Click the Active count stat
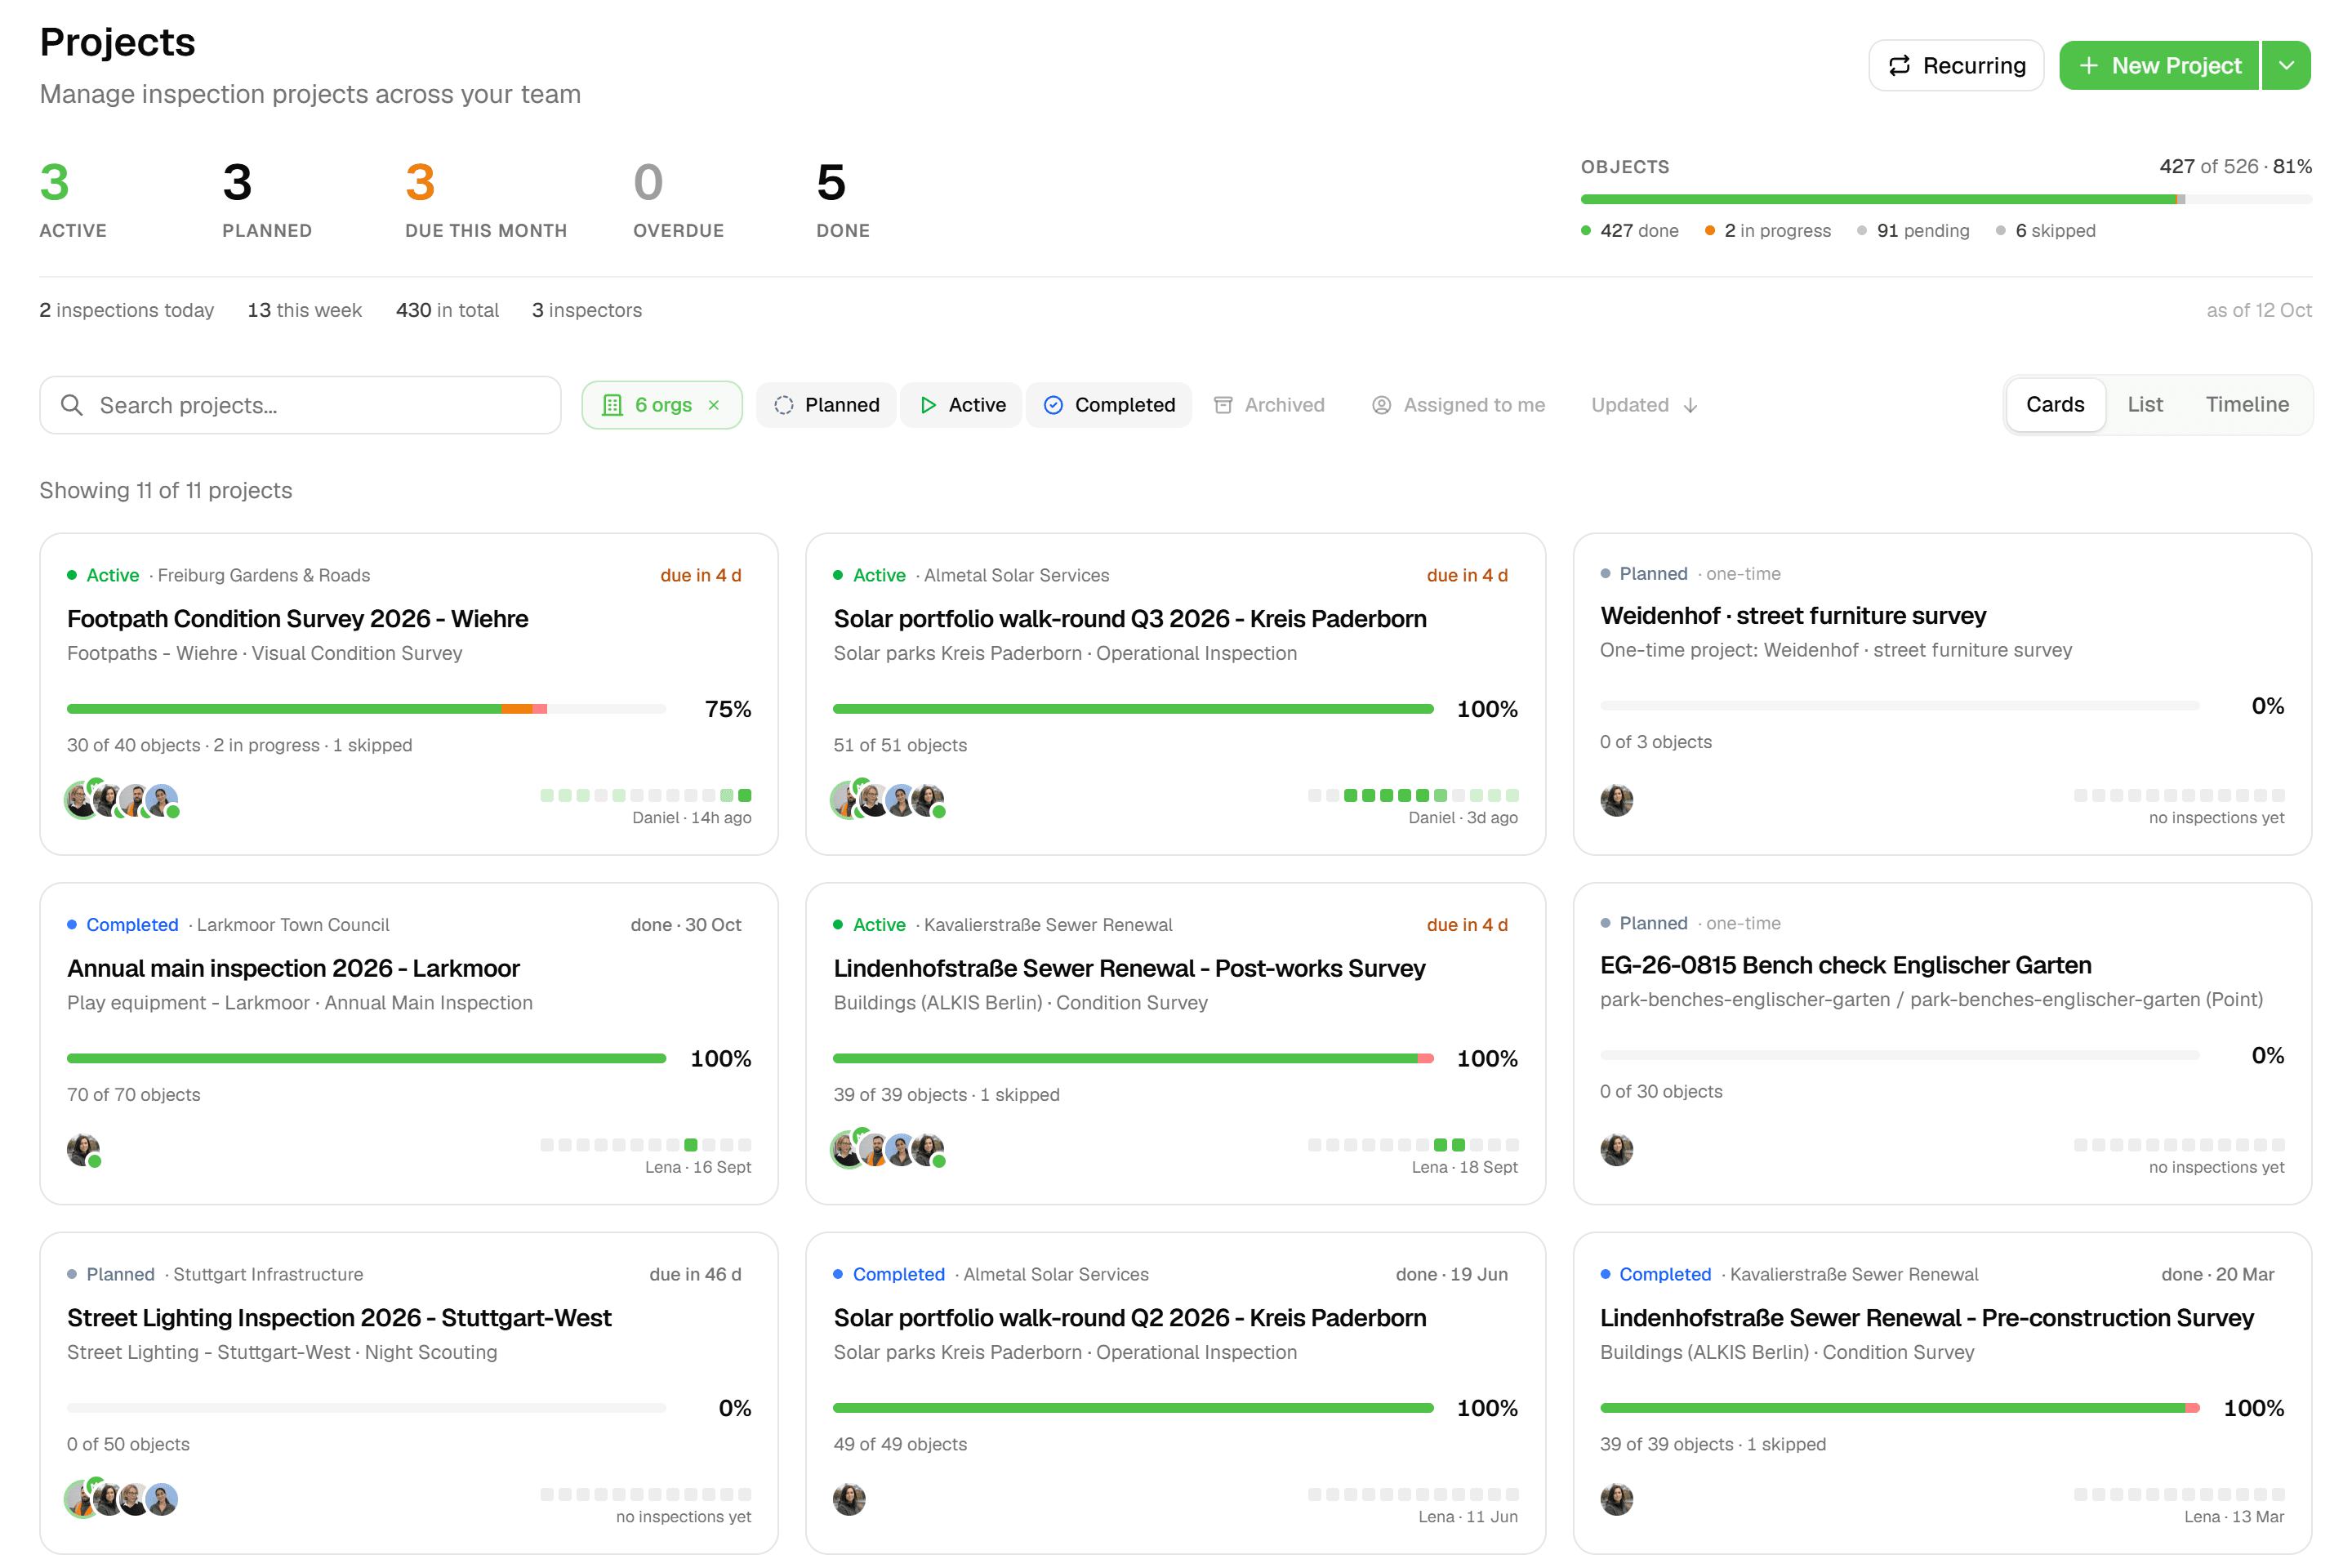Screen dimensions: 2352x1568 click(x=73, y=200)
